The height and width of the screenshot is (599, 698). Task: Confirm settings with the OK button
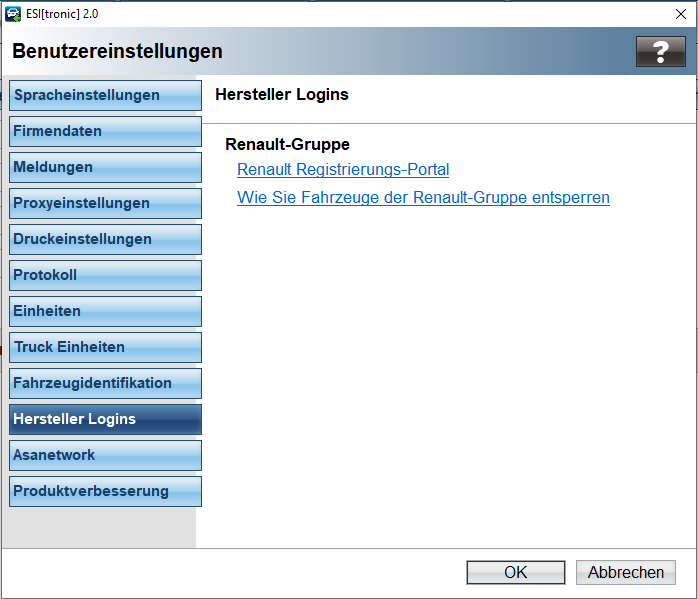pyautogui.click(x=515, y=572)
